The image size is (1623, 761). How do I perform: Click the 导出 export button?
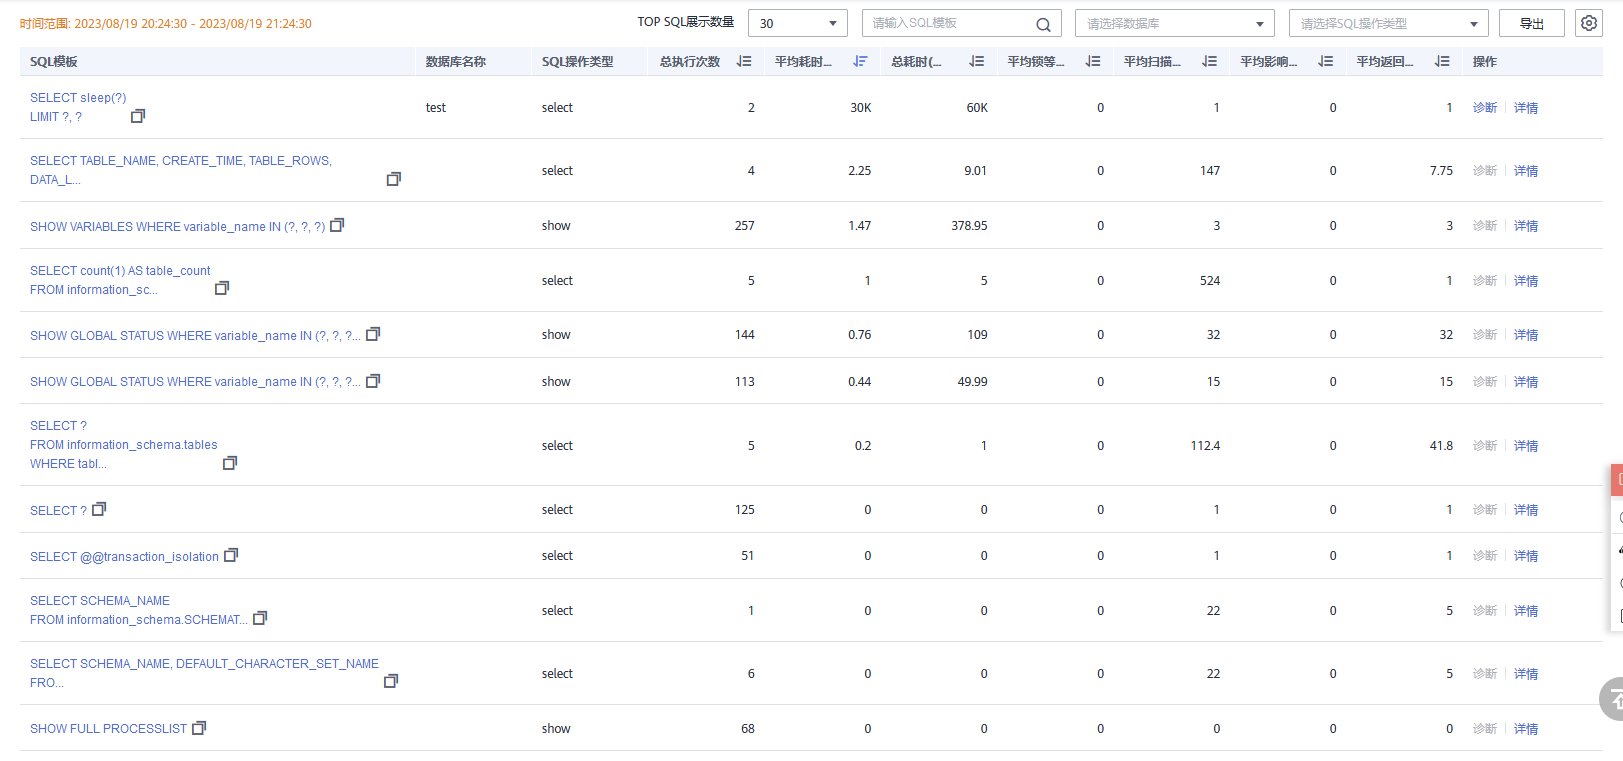pos(1532,23)
